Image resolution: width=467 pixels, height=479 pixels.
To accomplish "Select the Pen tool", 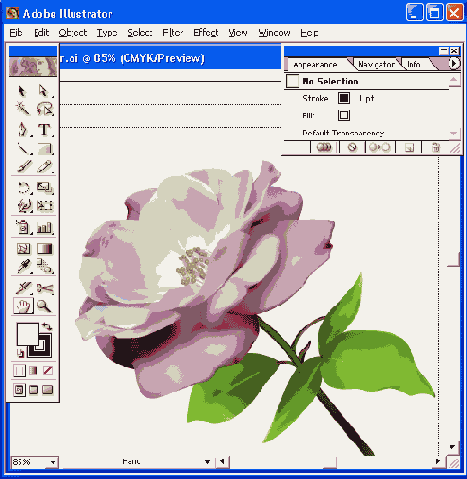I will pos(23,129).
